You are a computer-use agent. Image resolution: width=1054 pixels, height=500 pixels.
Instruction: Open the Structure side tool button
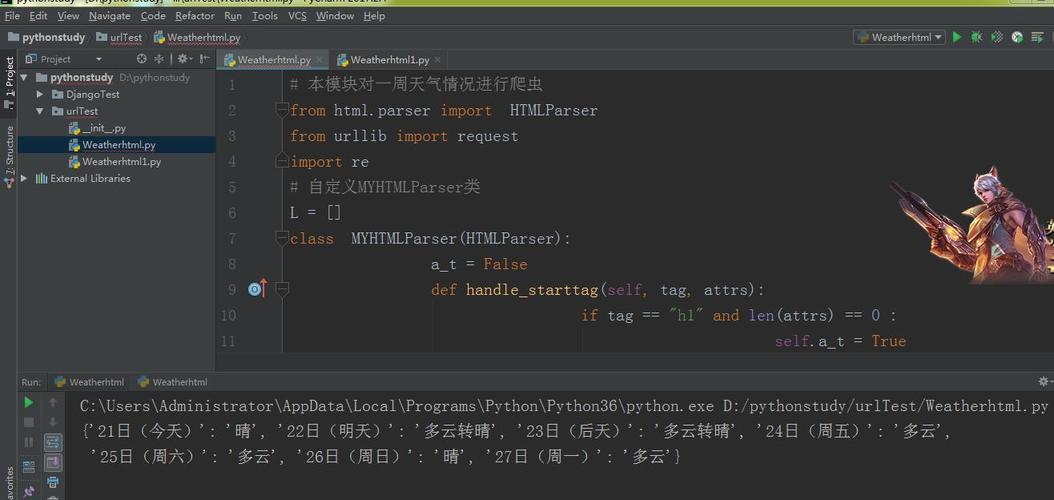[9, 157]
